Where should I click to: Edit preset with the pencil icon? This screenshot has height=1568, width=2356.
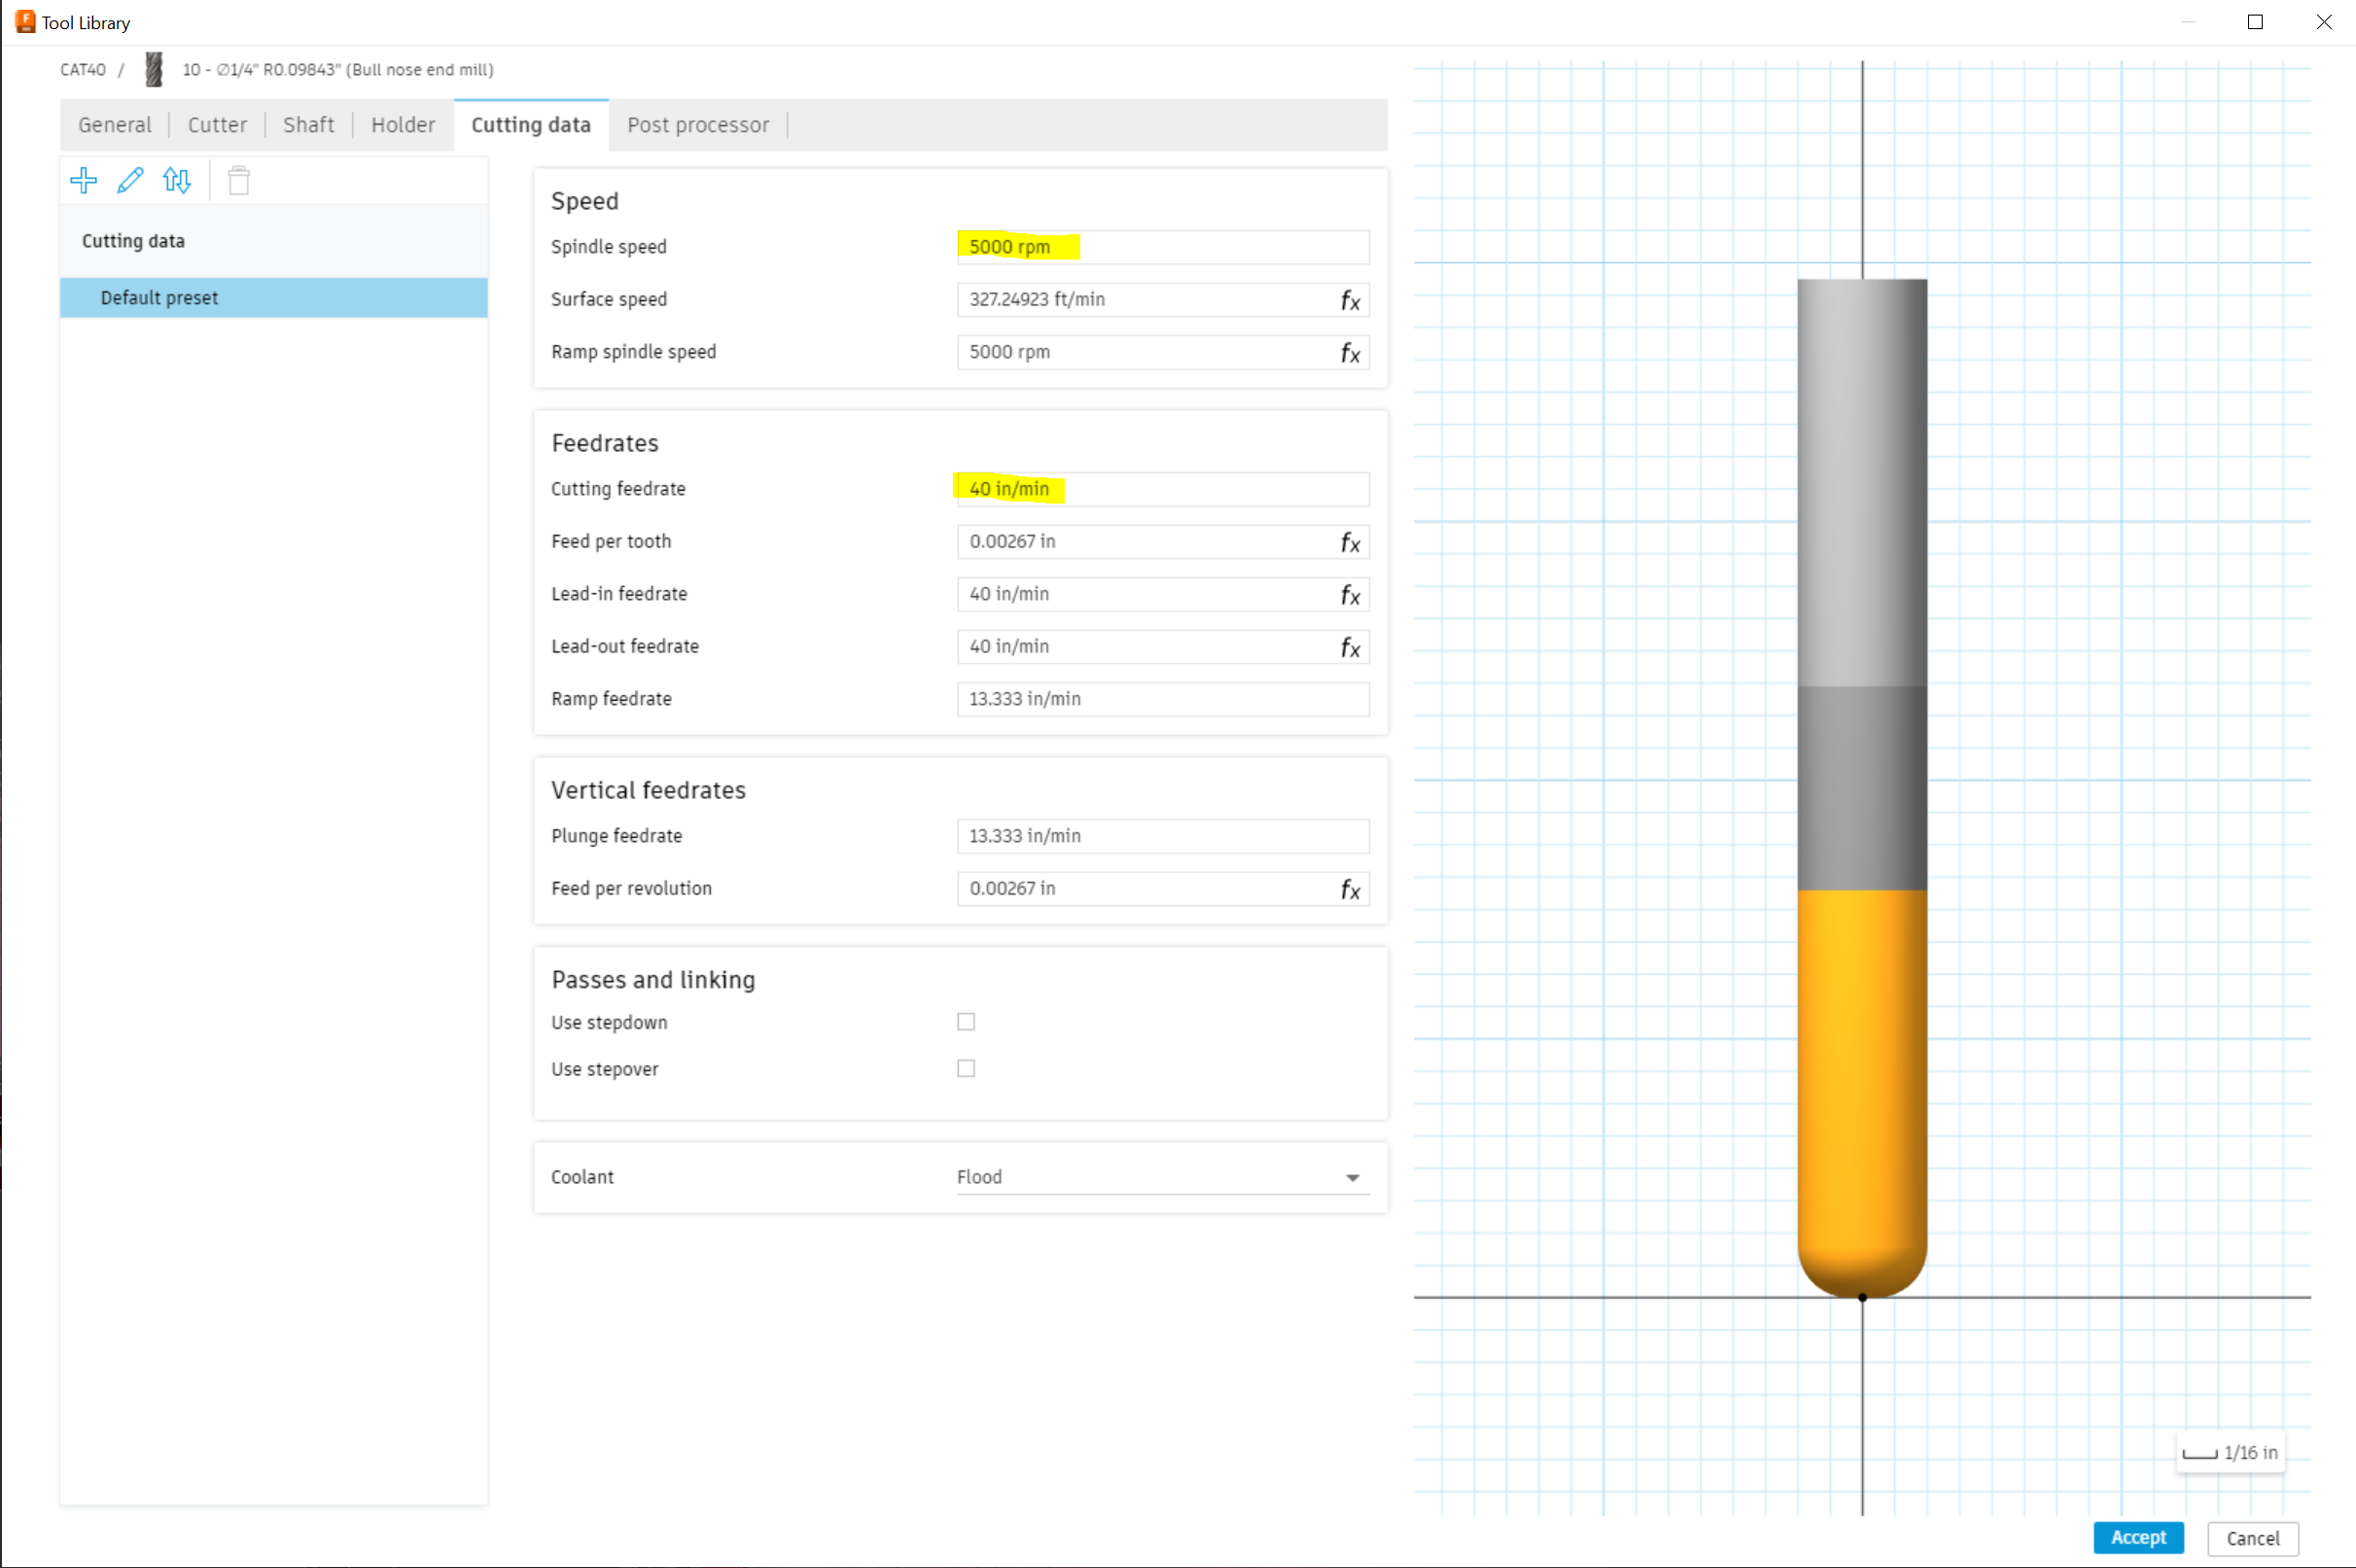pos(130,180)
